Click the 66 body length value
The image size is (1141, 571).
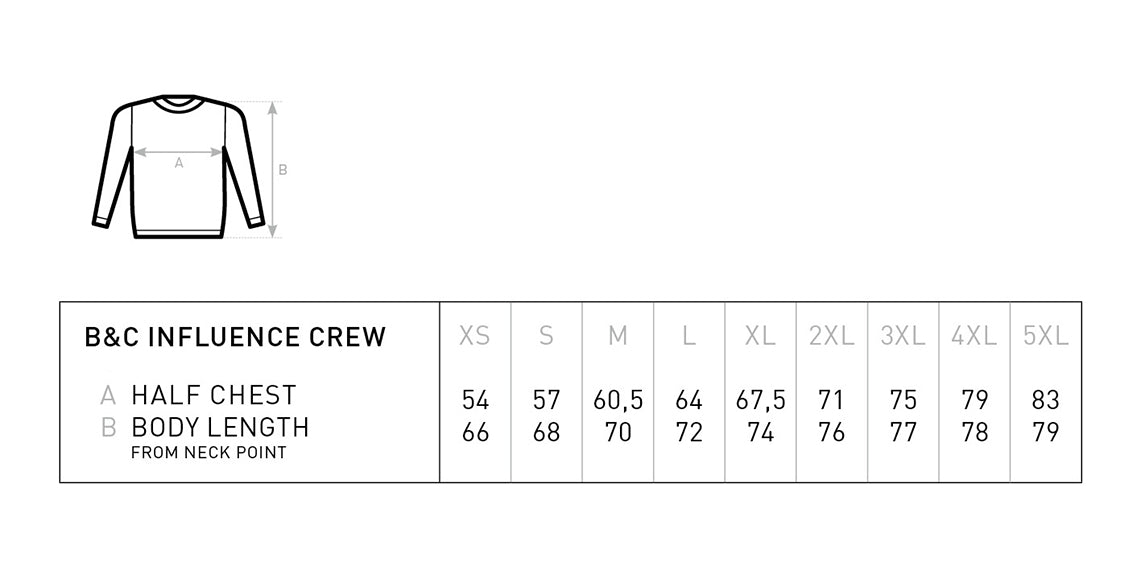coord(475,432)
